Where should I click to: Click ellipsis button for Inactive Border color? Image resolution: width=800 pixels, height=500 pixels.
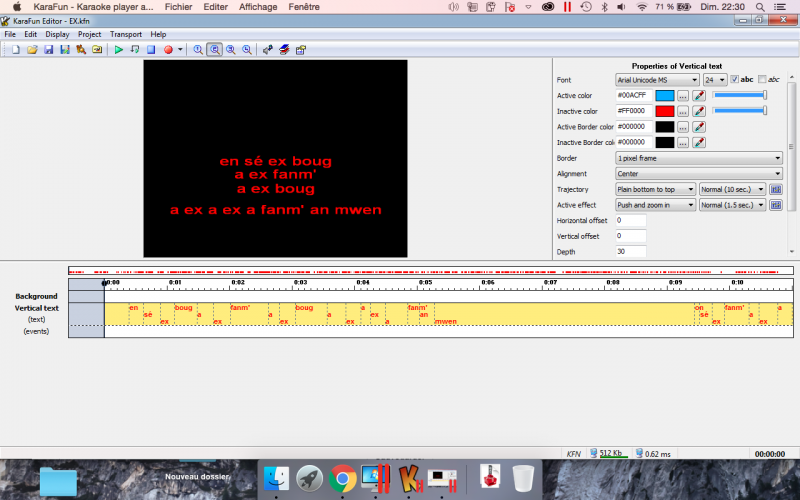683,142
